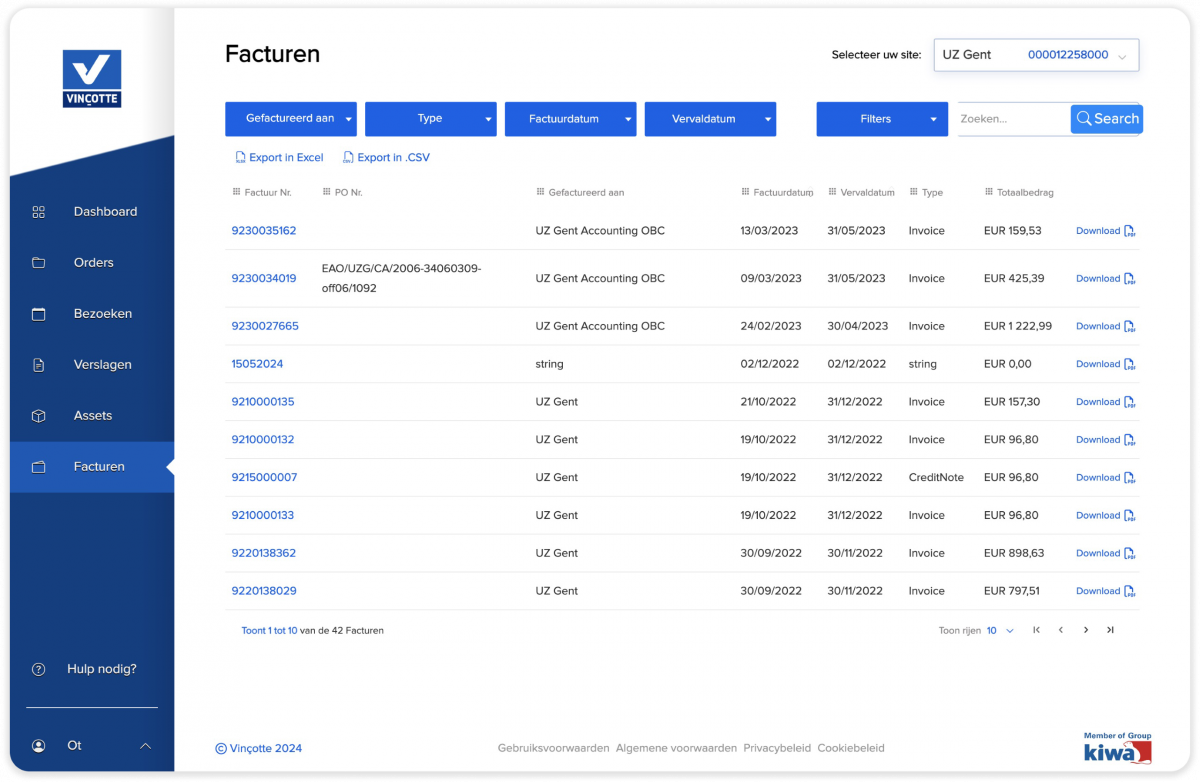Select the Assets cube icon
Viewport: 1200px width, 782px height.
[38, 415]
